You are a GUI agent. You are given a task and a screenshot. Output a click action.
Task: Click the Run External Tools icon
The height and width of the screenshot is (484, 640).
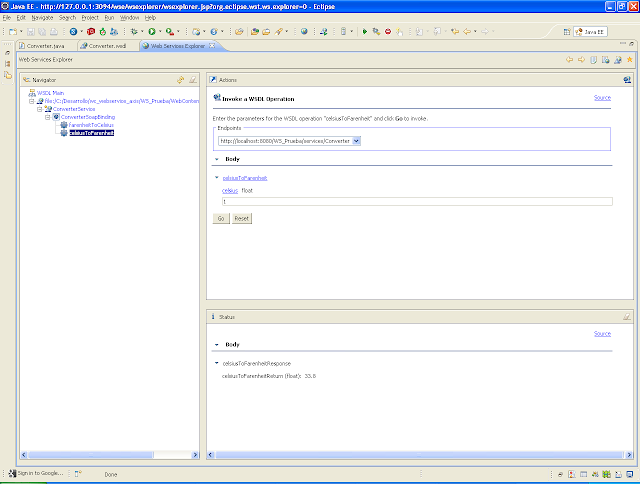[170, 31]
